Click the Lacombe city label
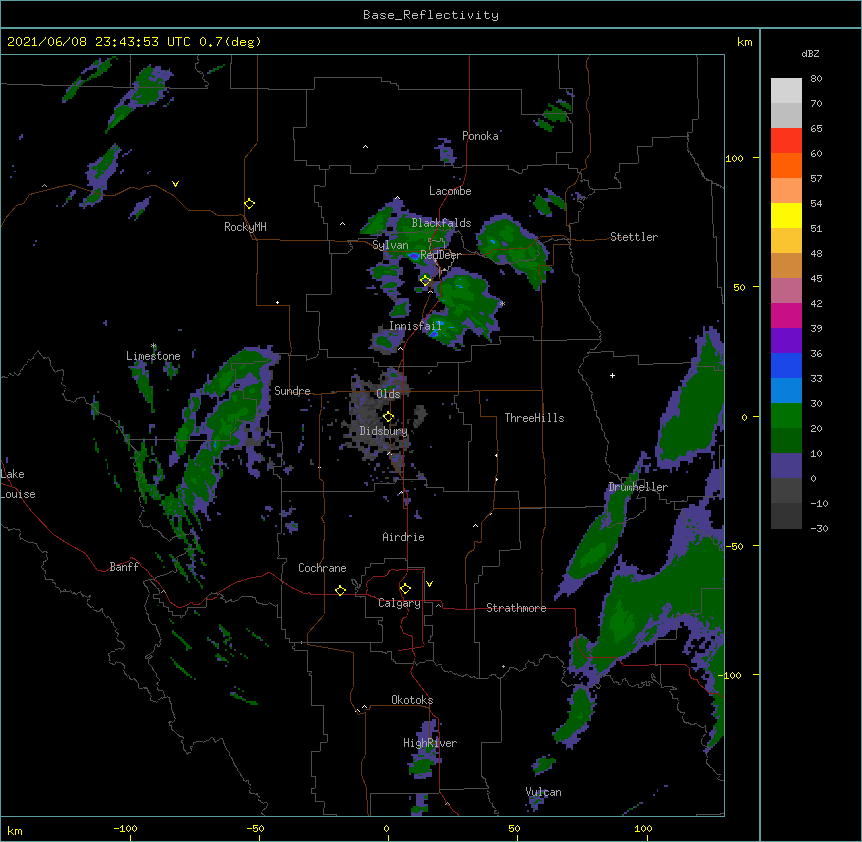Viewport: 862px width, 842px height. [450, 191]
